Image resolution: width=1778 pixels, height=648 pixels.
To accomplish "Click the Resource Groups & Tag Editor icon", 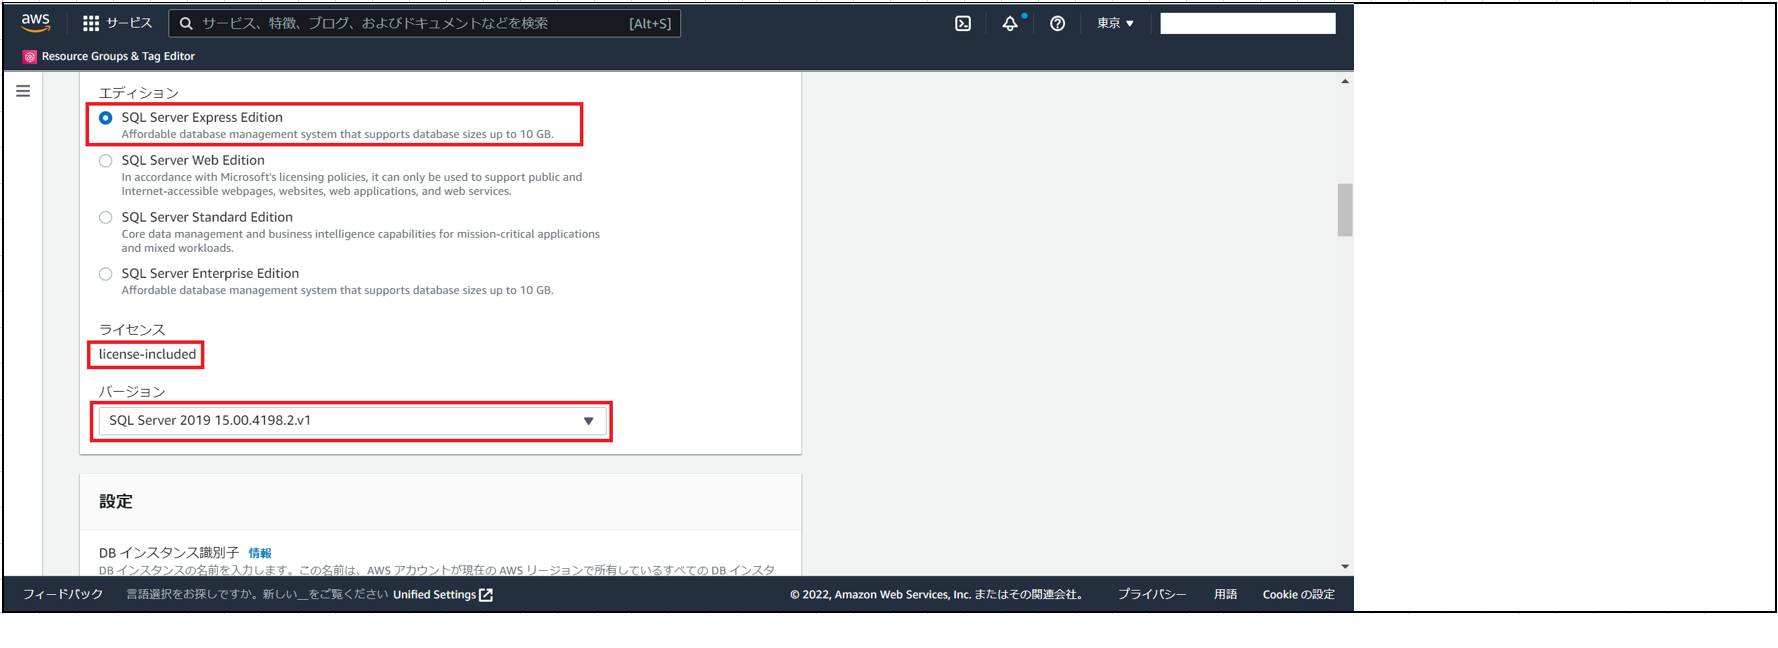I will pyautogui.click(x=30, y=57).
